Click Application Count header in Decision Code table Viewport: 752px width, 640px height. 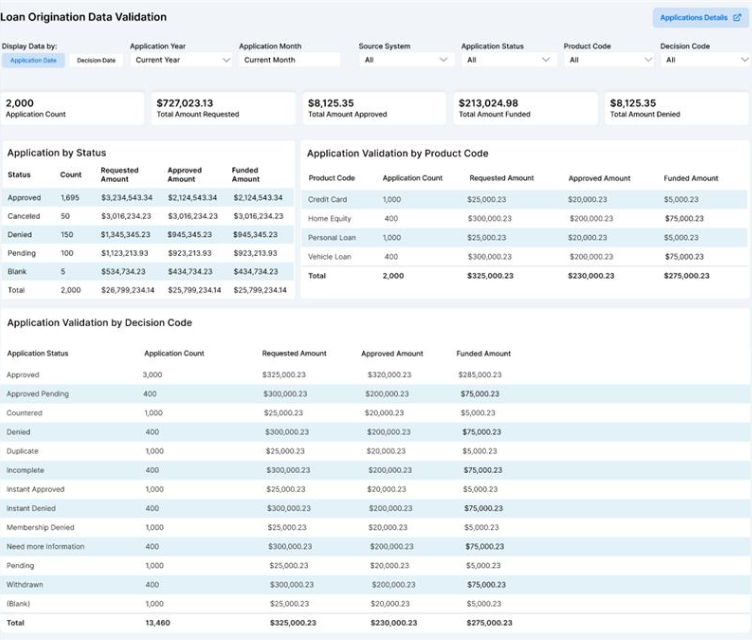(x=174, y=354)
